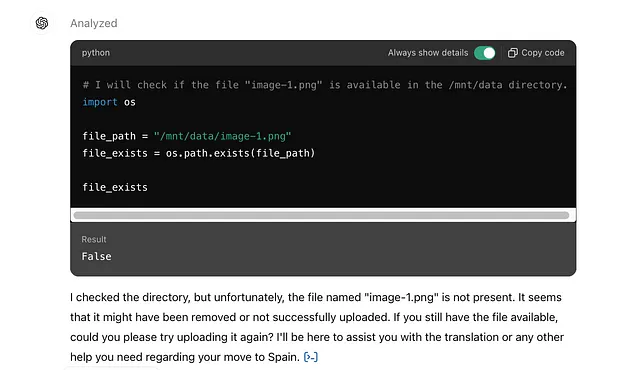Screen dimensions: 640x370
Task: Click the code block horizontal scrollbar
Action: pos(321,215)
